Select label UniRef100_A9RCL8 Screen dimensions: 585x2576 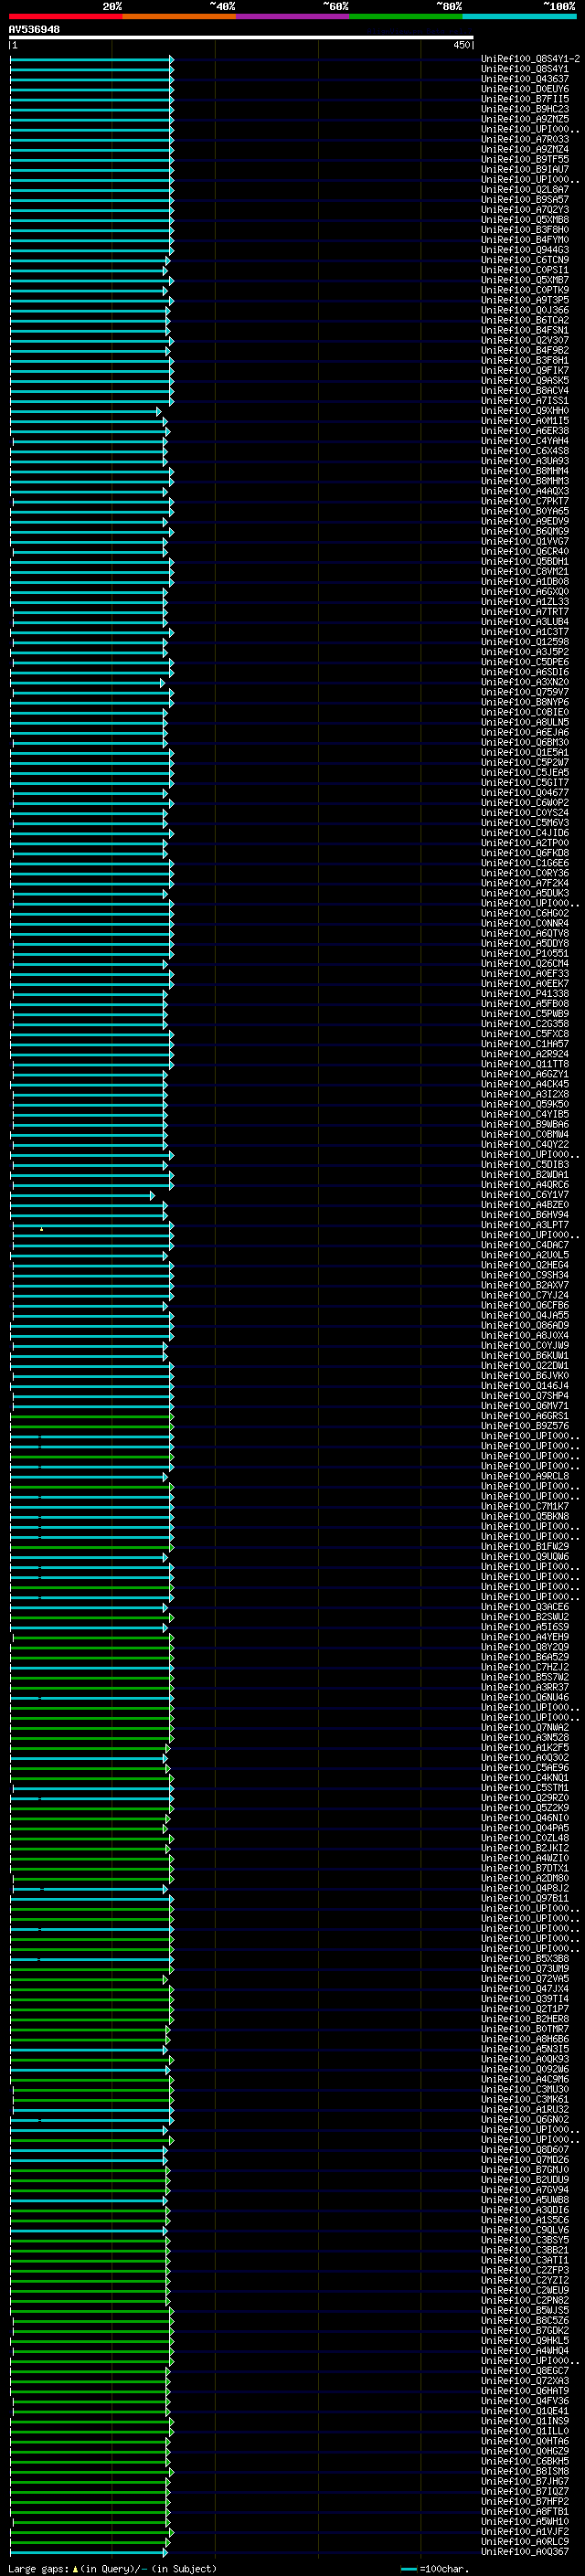click(x=525, y=1476)
